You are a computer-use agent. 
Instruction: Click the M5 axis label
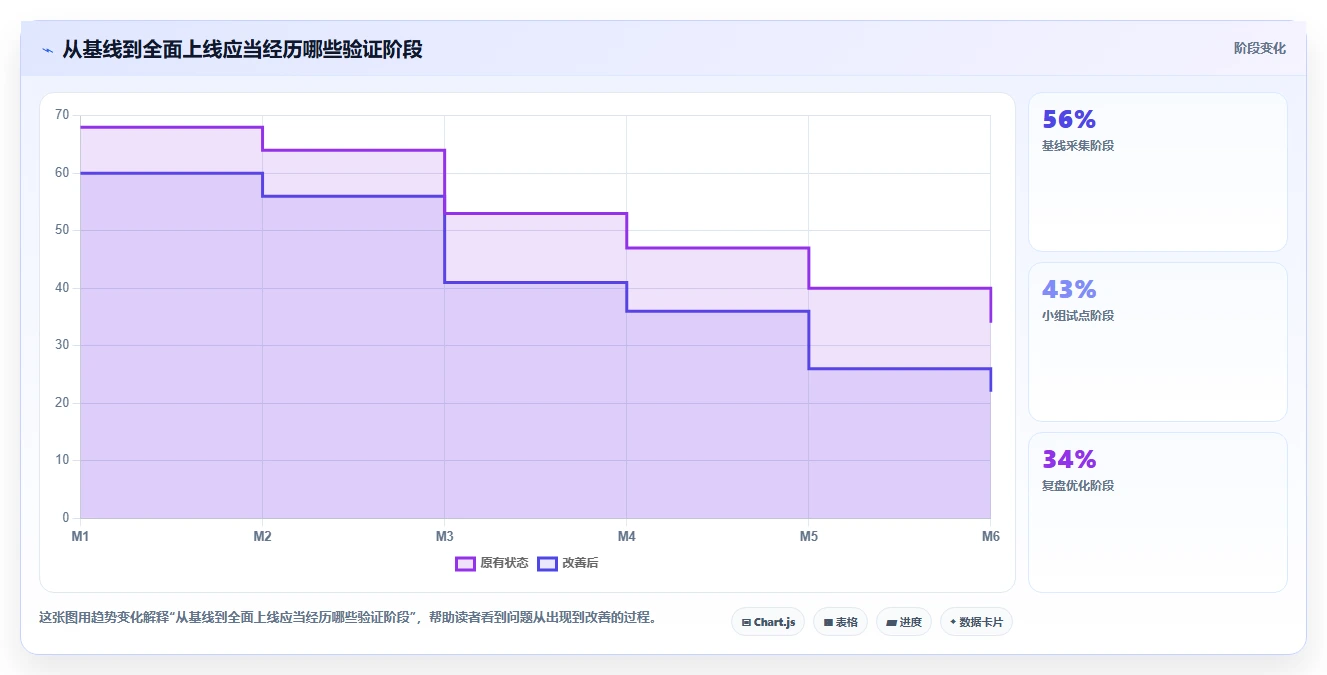[x=808, y=537]
